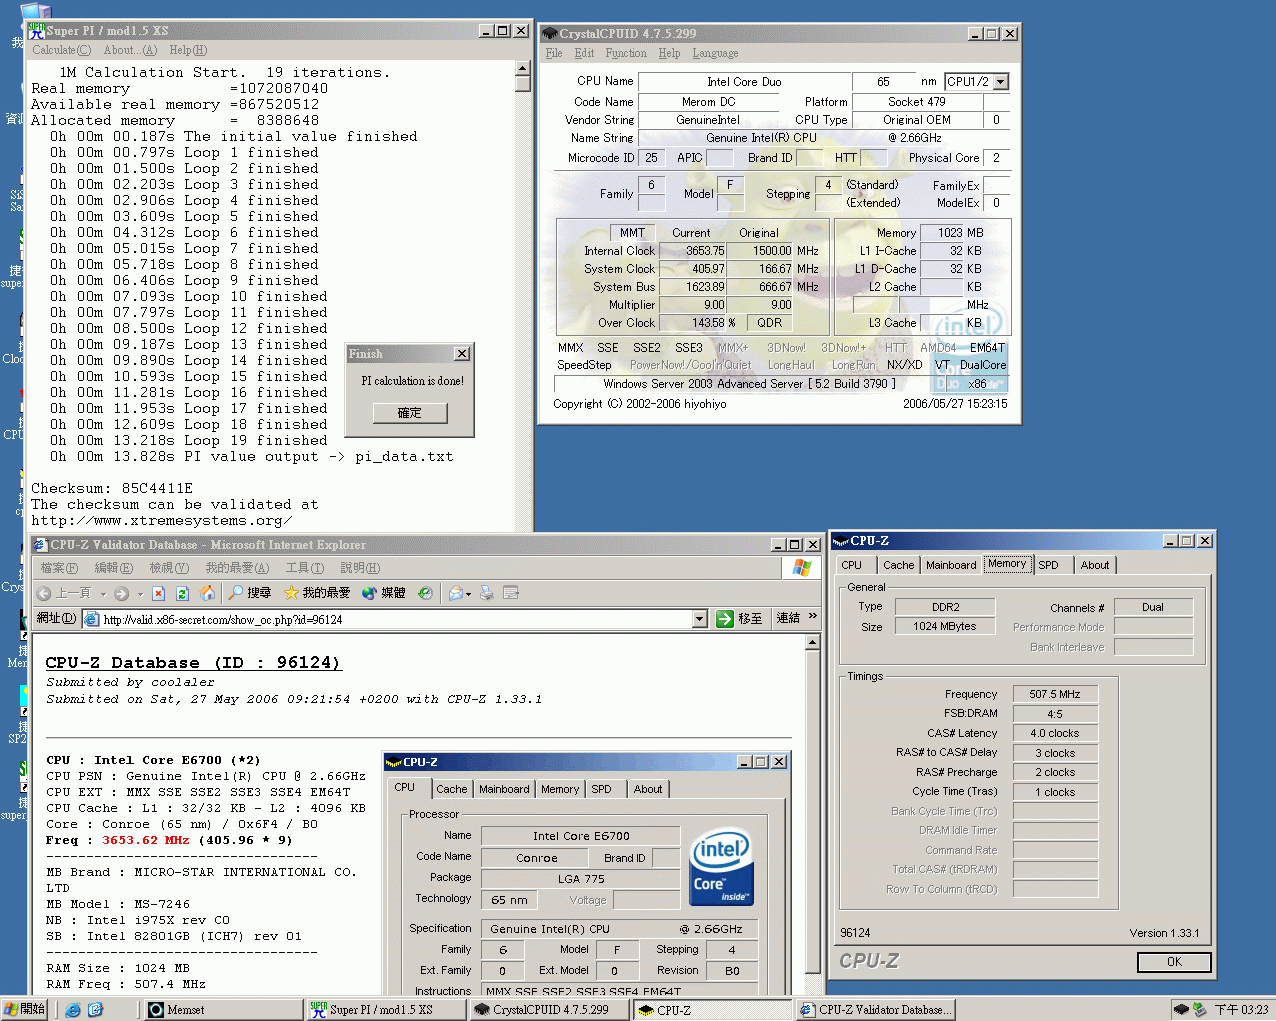Activate the CPU-Z taskbar button
1276x1021 pixels.
click(713, 1010)
